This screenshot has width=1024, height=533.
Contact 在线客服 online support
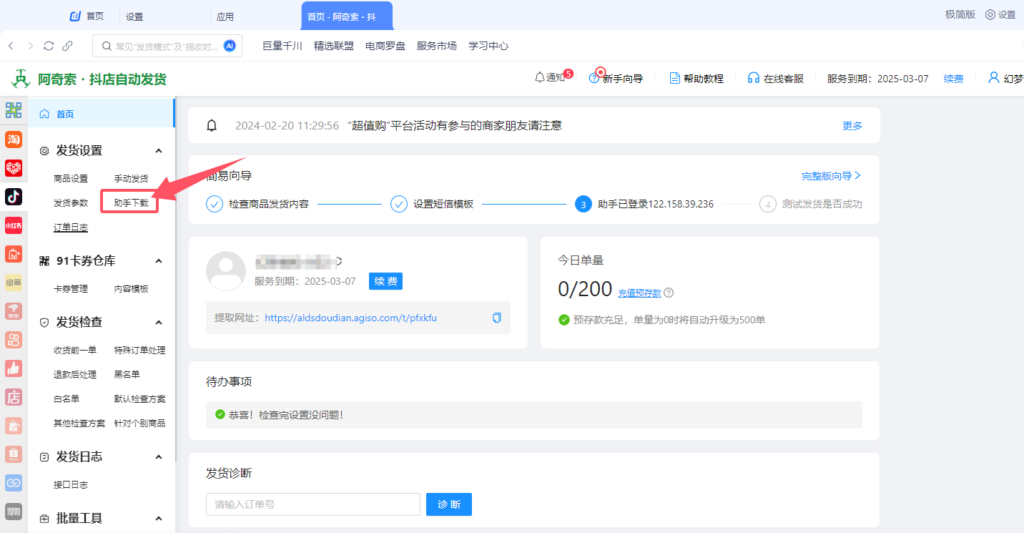tap(775, 78)
